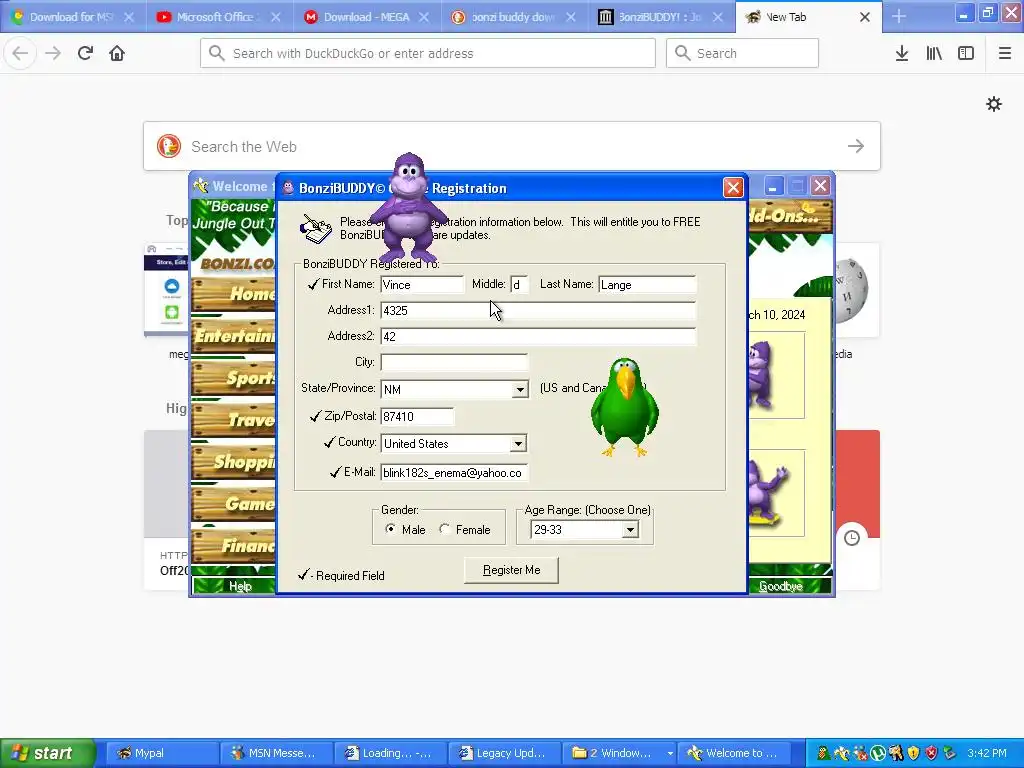Click the Zip/Postal field

(417, 416)
